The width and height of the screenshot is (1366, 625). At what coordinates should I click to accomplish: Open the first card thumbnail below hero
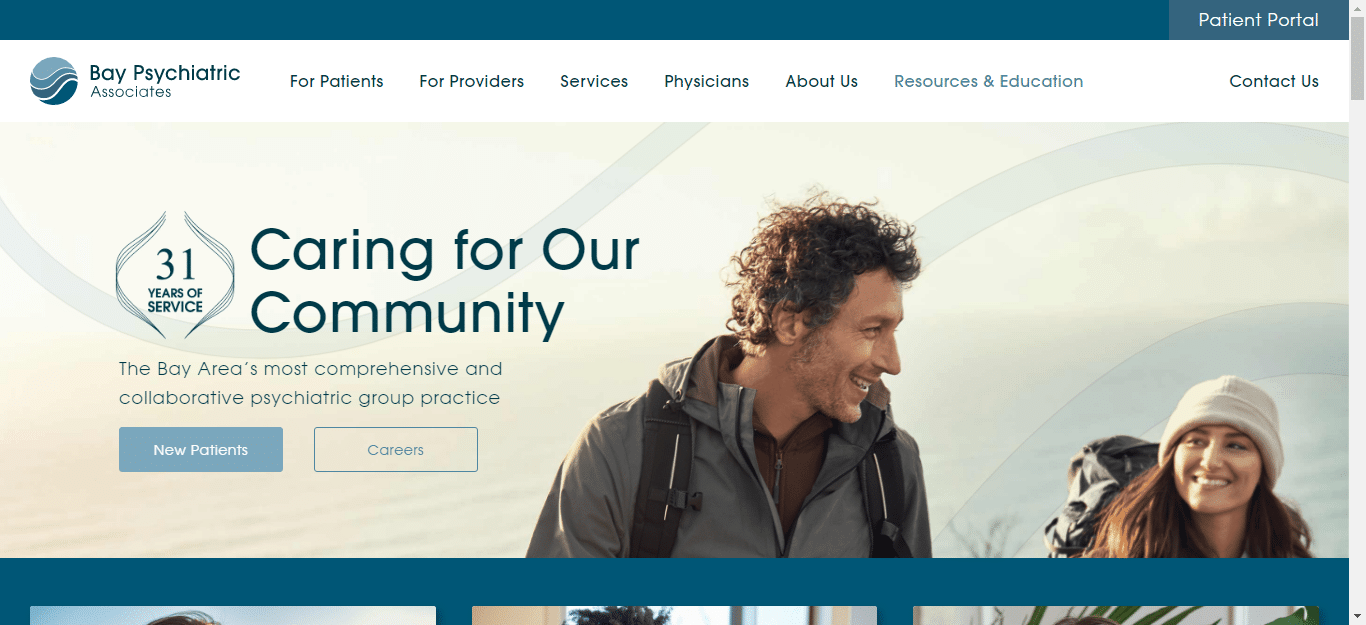[x=233, y=615]
